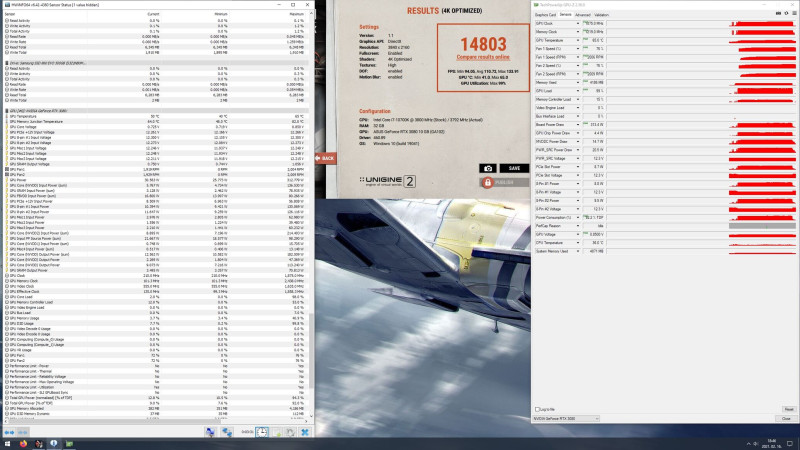Open the notification center in system tray
This screenshot has height=450, width=800.
pos(790,444)
